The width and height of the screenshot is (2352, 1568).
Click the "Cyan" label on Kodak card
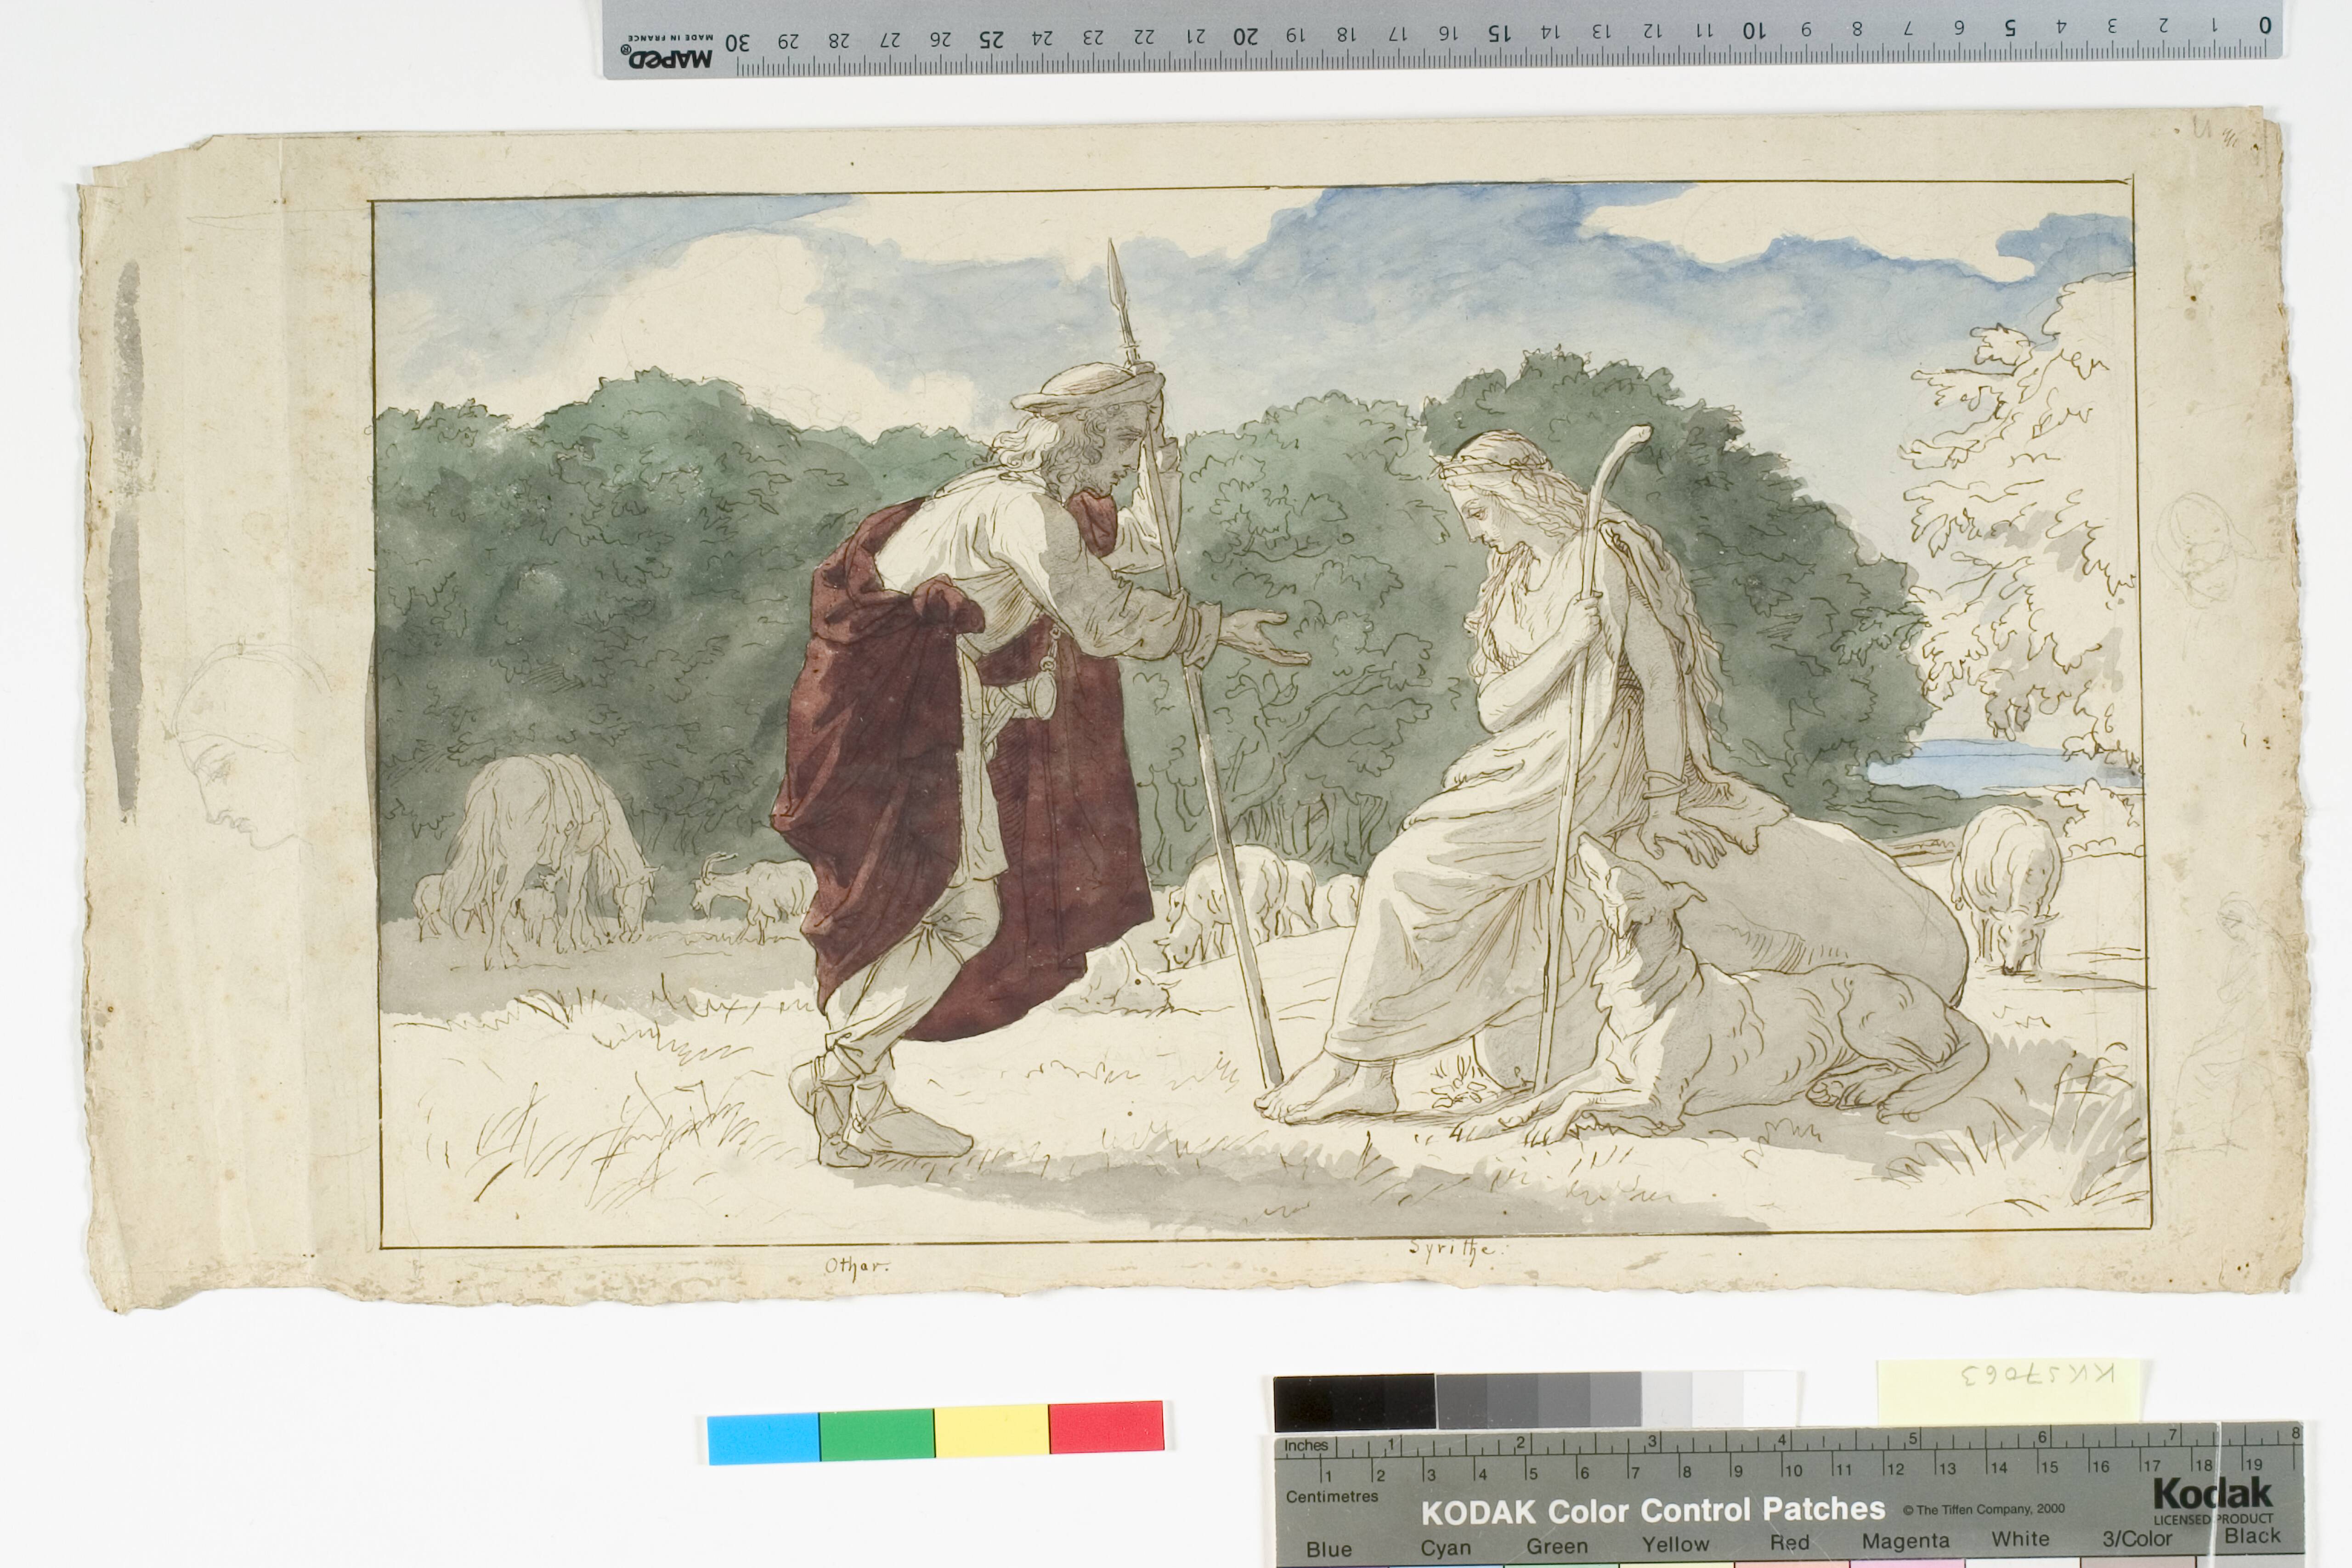point(1446,1548)
